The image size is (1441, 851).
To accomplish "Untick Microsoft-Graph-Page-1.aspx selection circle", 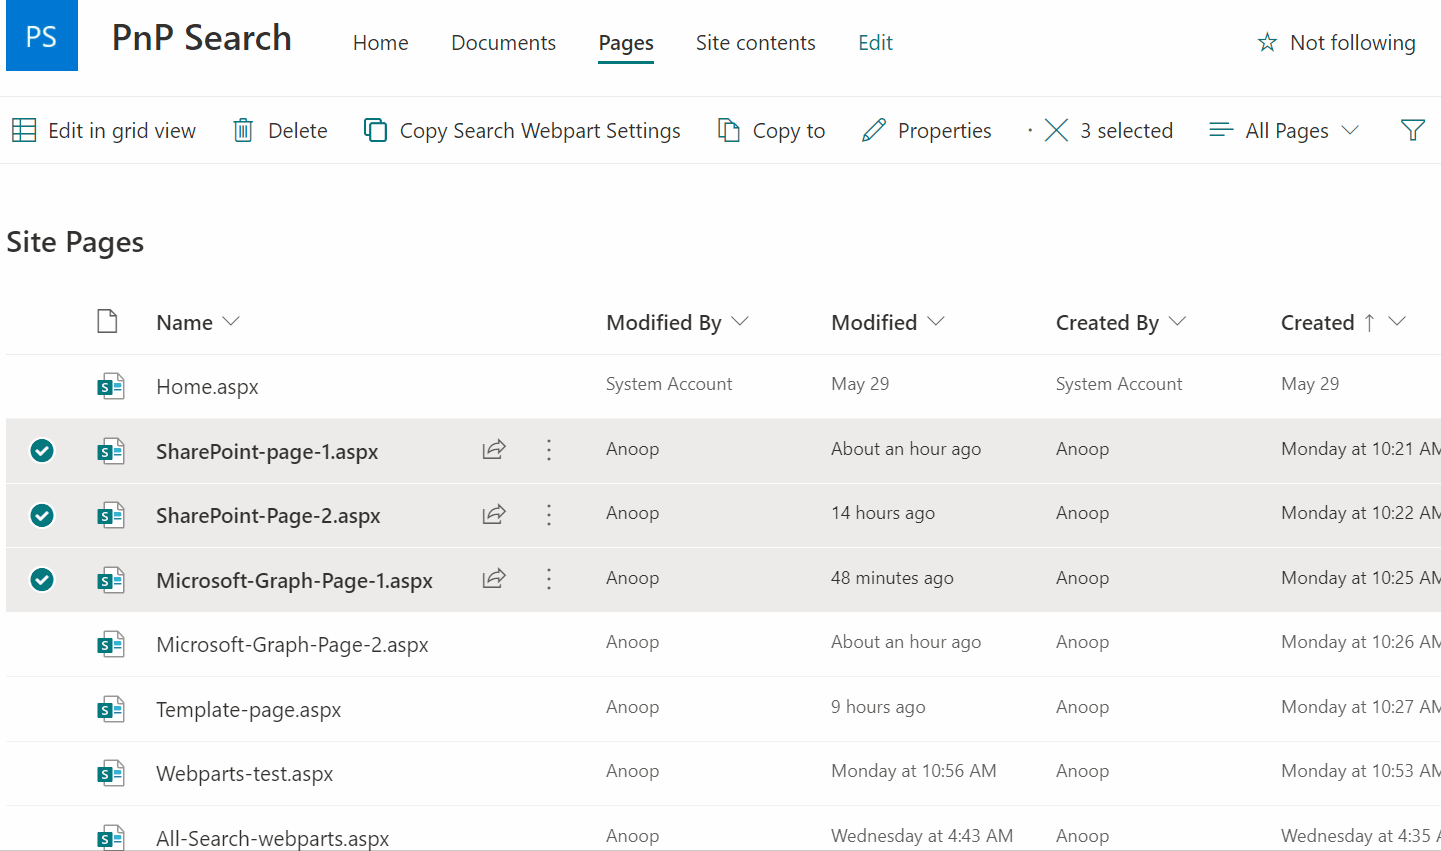I will pos(42,580).
